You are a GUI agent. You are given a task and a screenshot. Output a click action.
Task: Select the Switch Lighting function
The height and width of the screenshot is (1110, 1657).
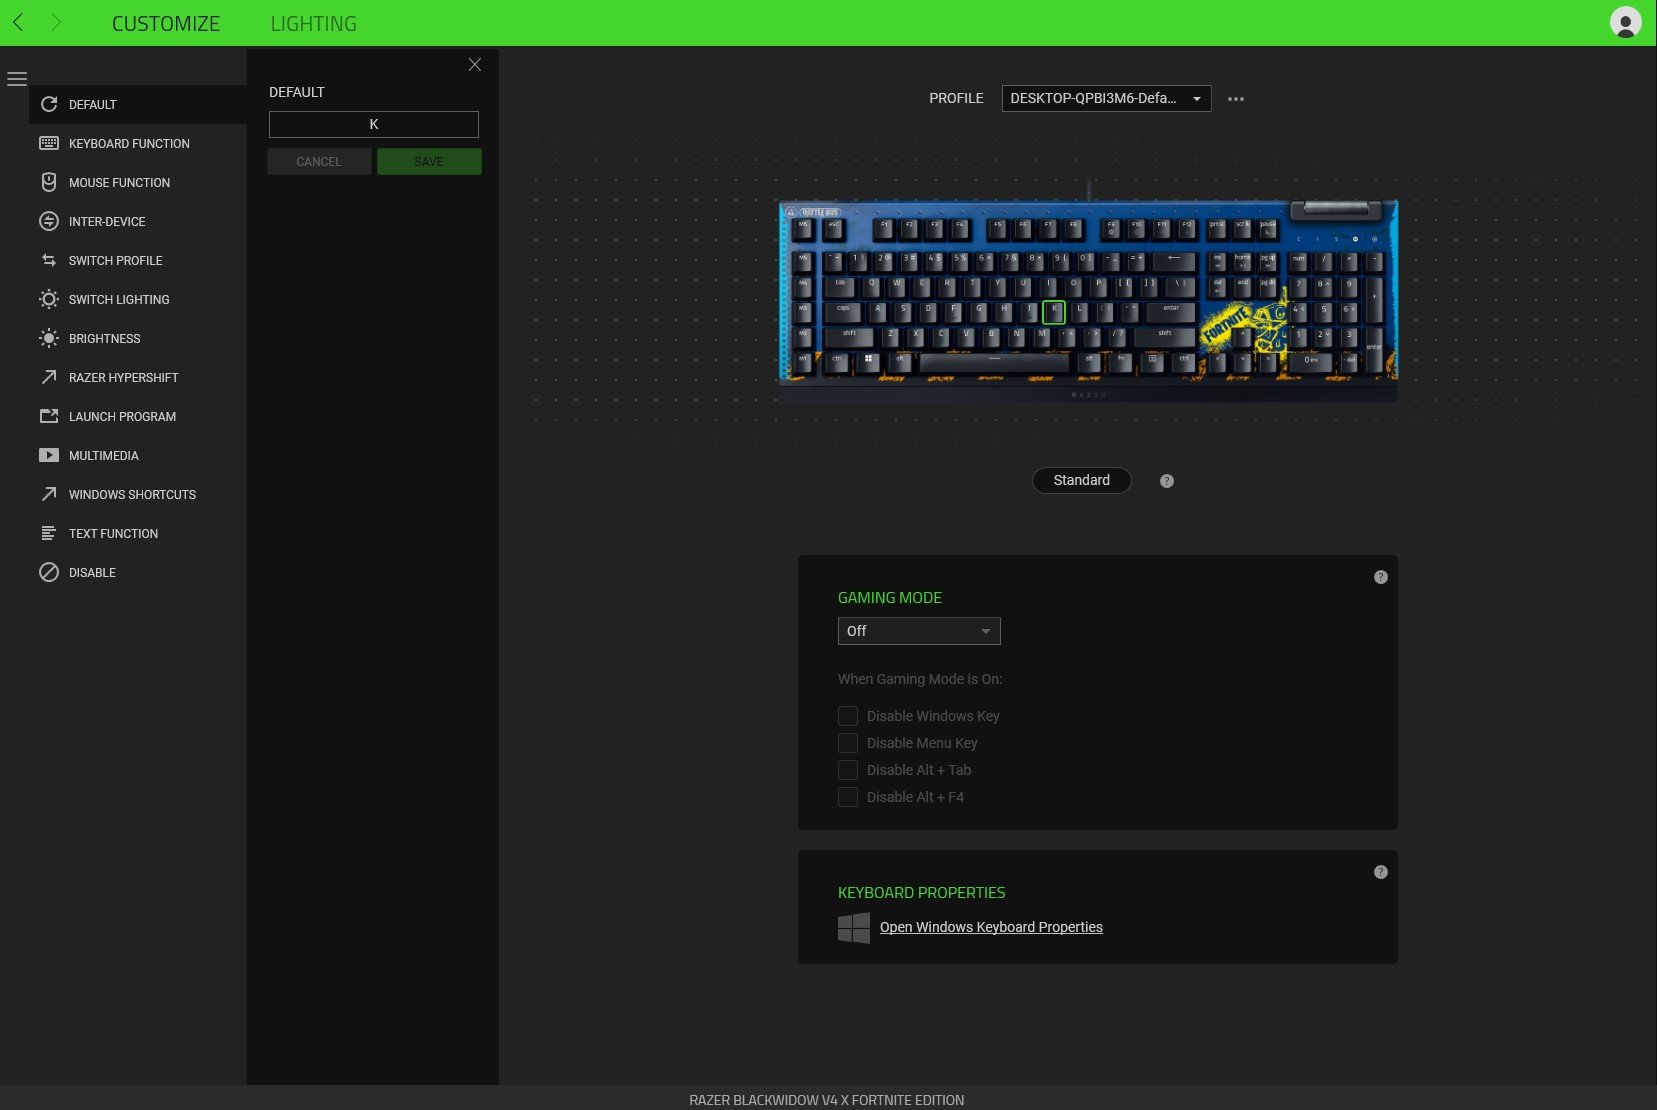pyautogui.click(x=117, y=299)
